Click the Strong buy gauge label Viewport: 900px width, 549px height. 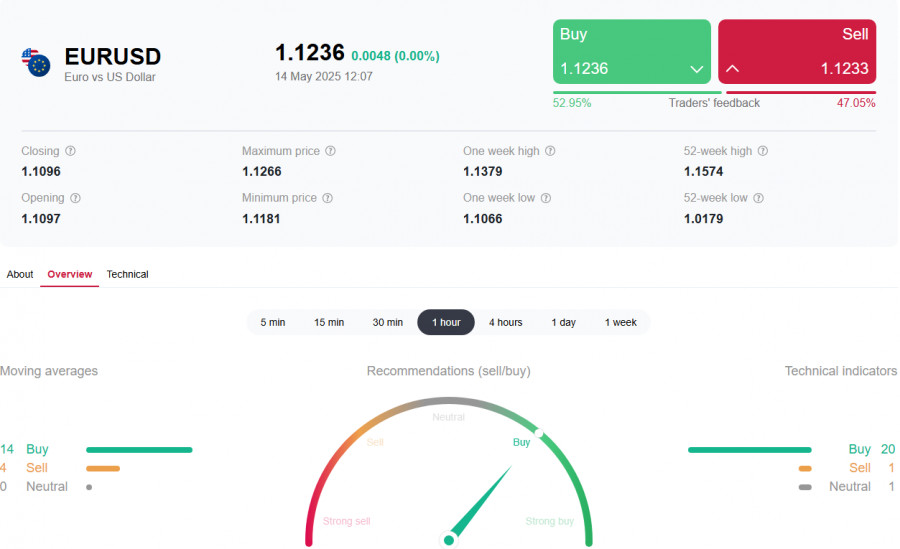[x=549, y=521]
